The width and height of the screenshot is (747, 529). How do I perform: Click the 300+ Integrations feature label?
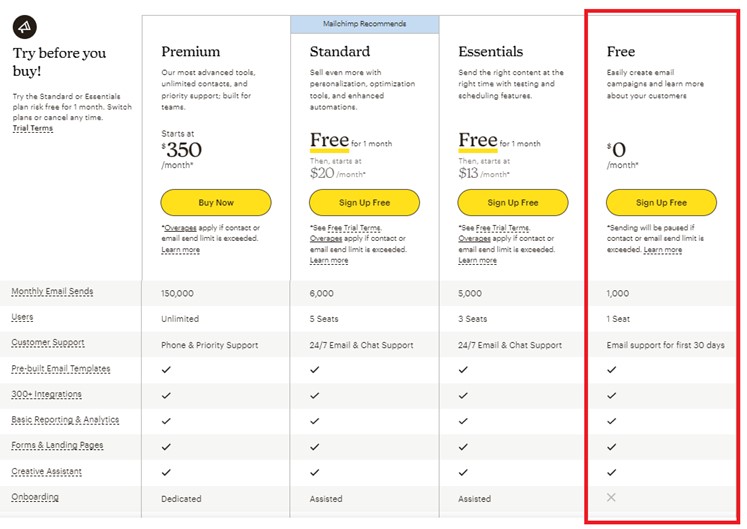tap(46, 395)
